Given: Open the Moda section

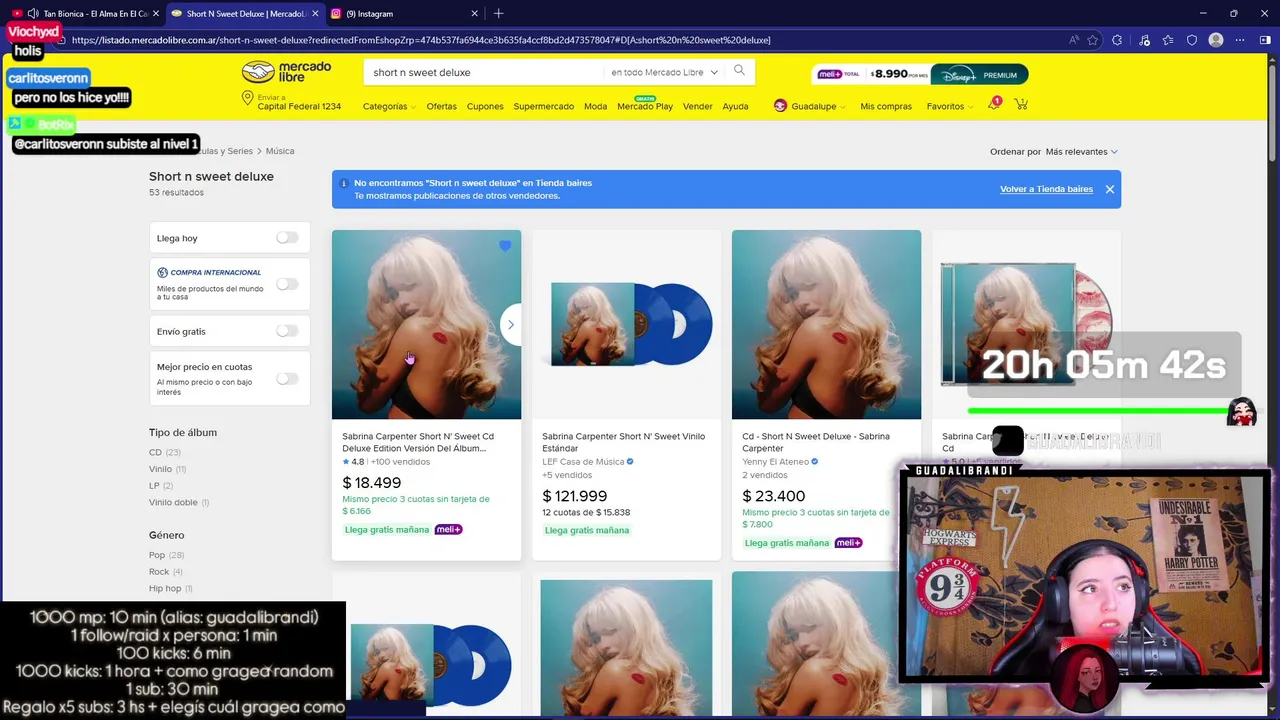Looking at the screenshot, I should coord(595,106).
